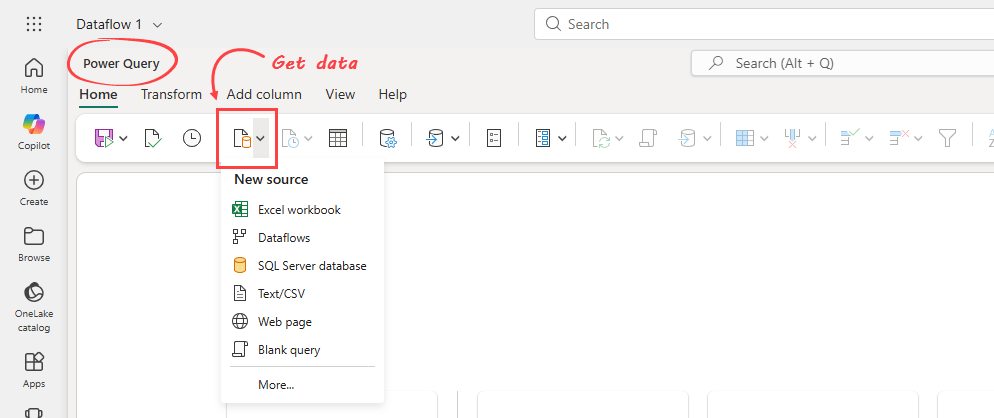The width and height of the screenshot is (994, 418).
Task: Expand the choose columns dropdown arrow
Action: tap(764, 138)
